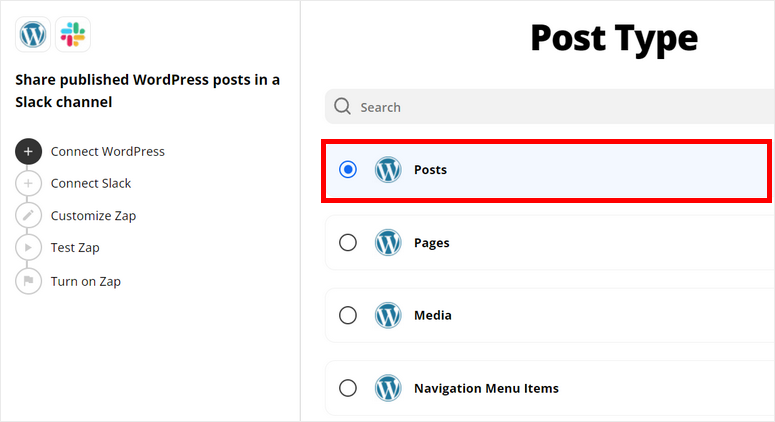Click the Post Type search field
775x422 pixels.
(560, 107)
